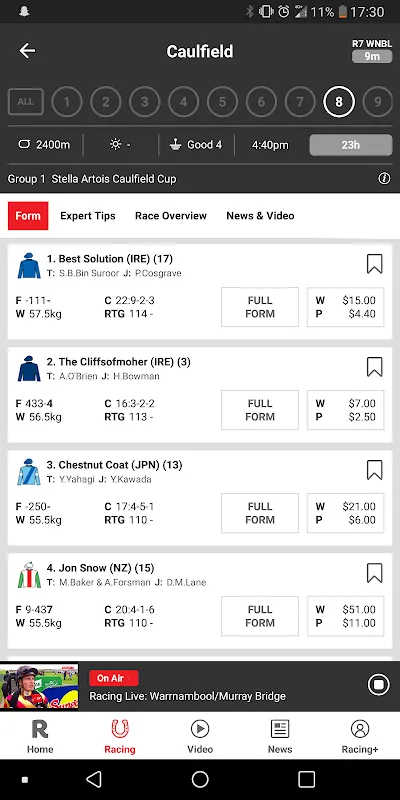The image size is (400, 800).
Task: Toggle bookmark for Jon Snow (NZ)
Action: click(x=374, y=573)
